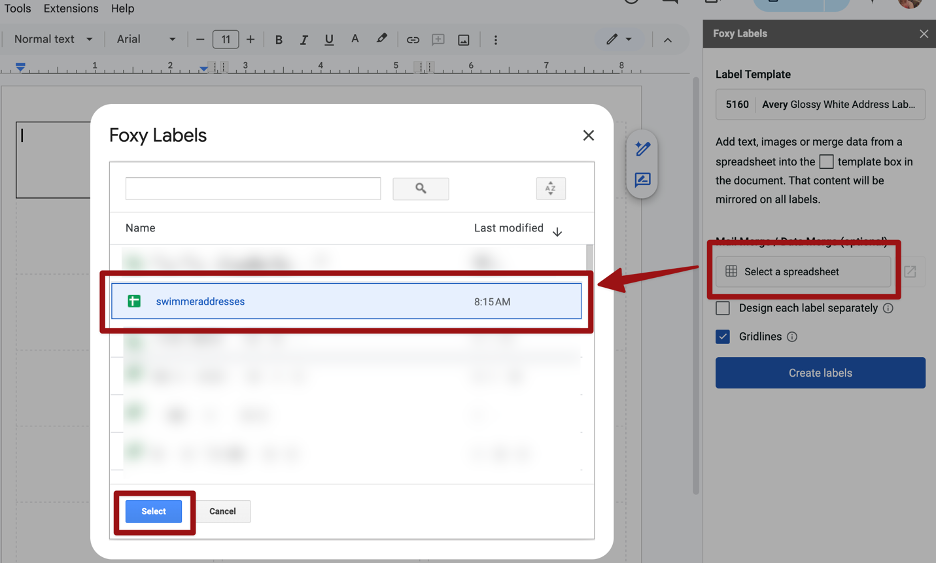Open the highlight color pen tool
This screenshot has height=564, width=936.
click(x=381, y=40)
